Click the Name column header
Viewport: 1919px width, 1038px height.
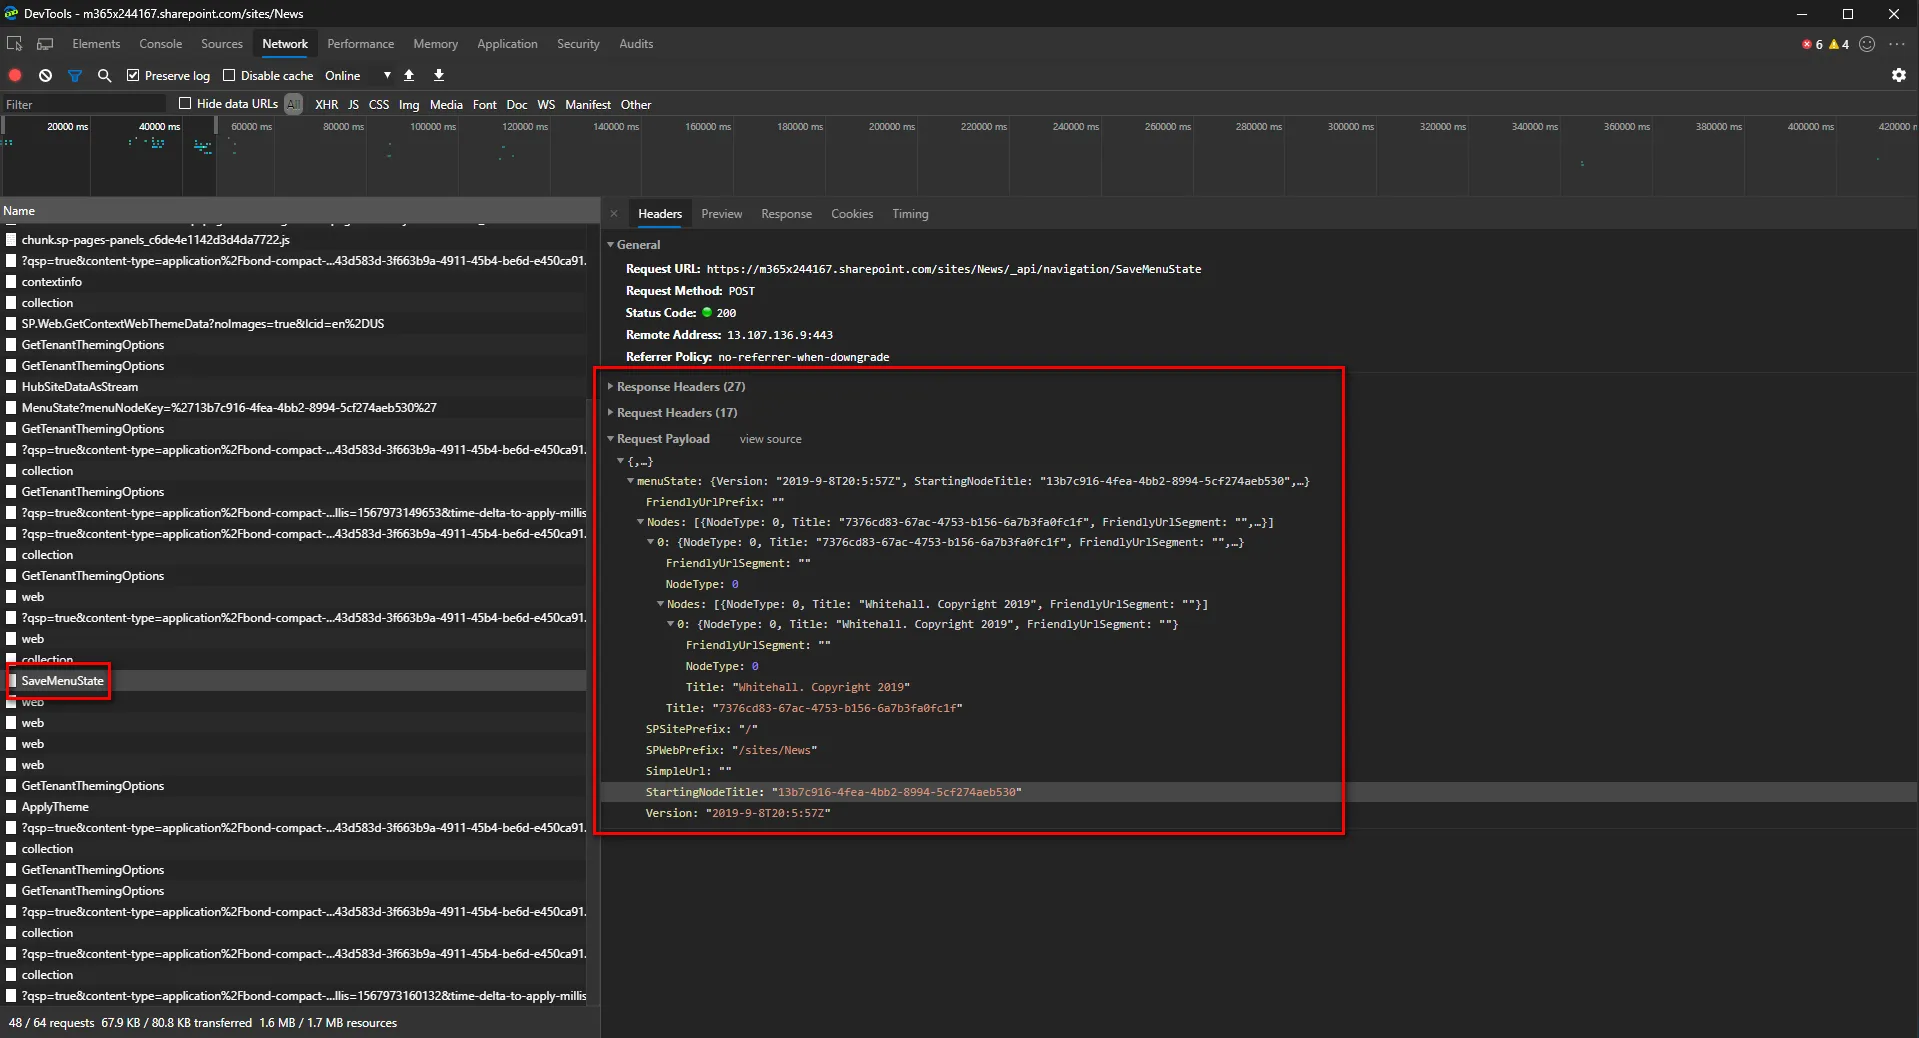(x=299, y=211)
